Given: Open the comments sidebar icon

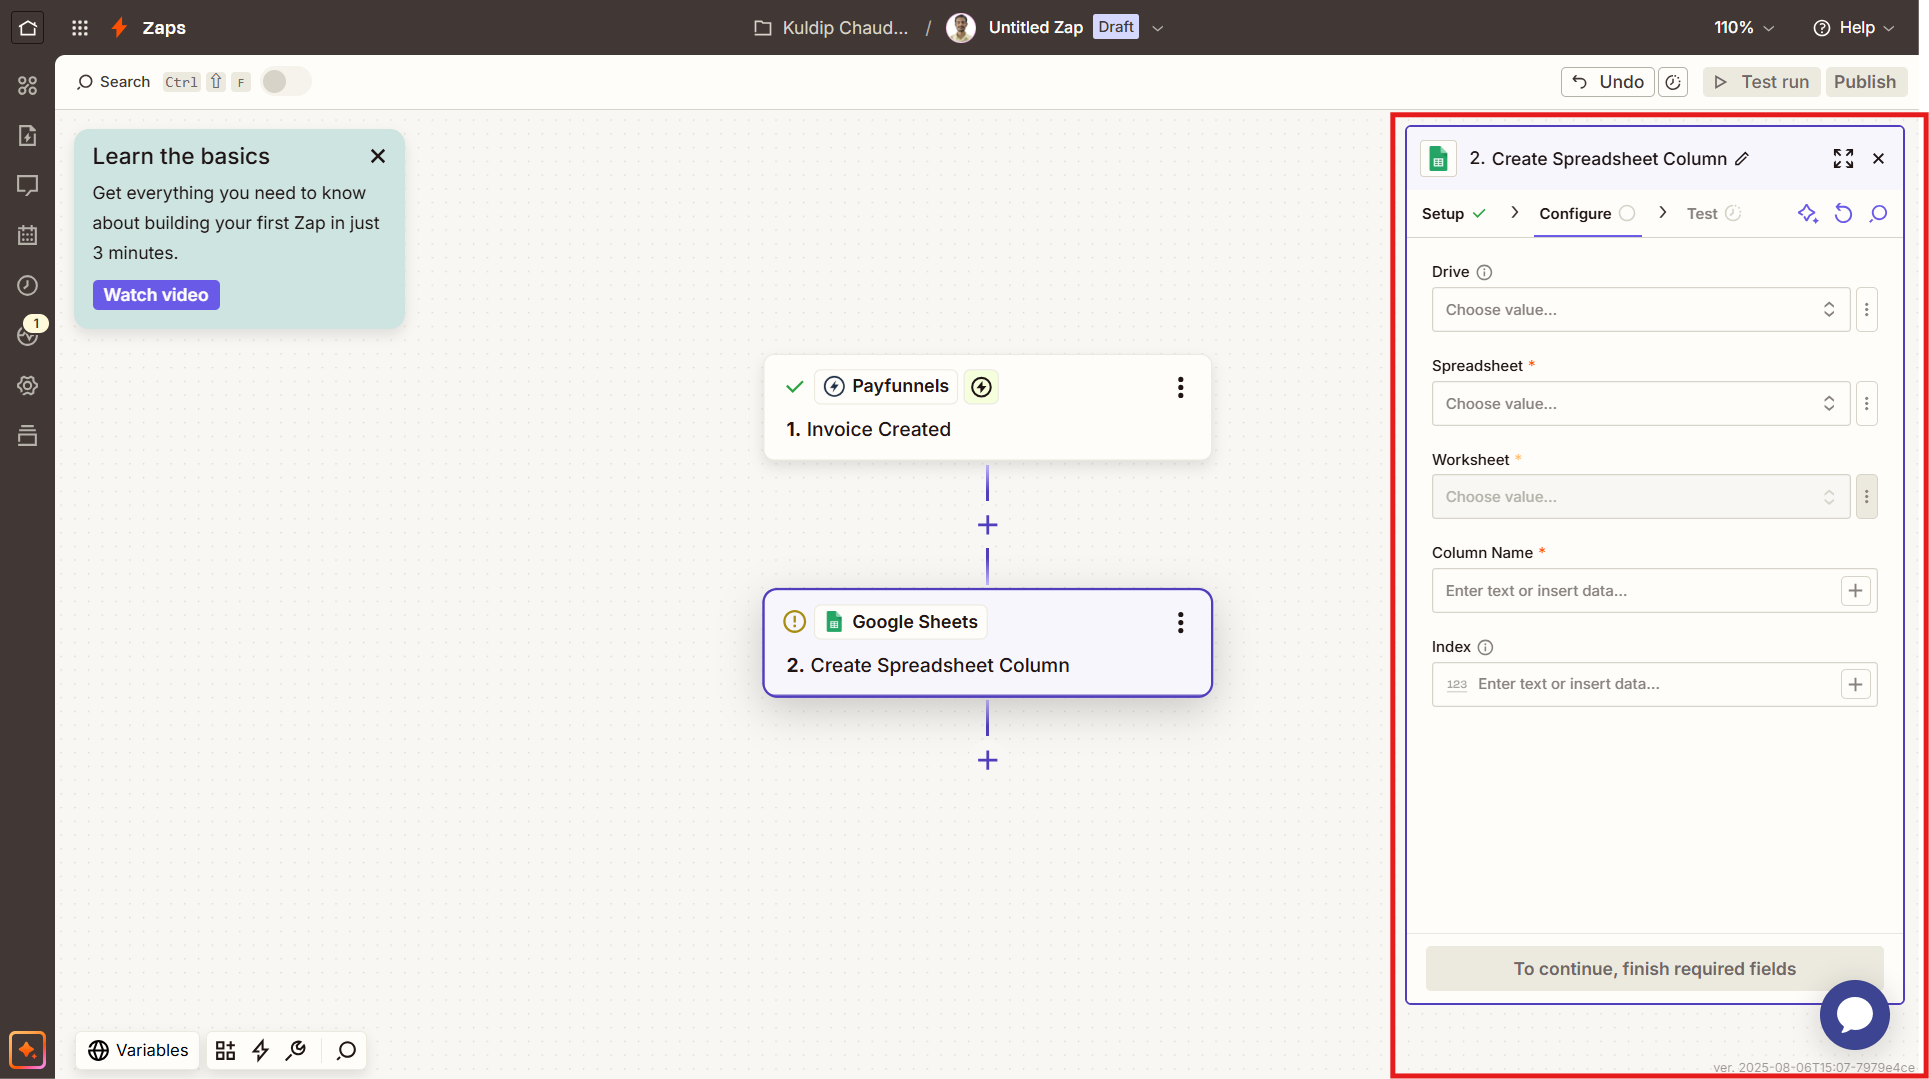Looking at the screenshot, I should [28, 185].
